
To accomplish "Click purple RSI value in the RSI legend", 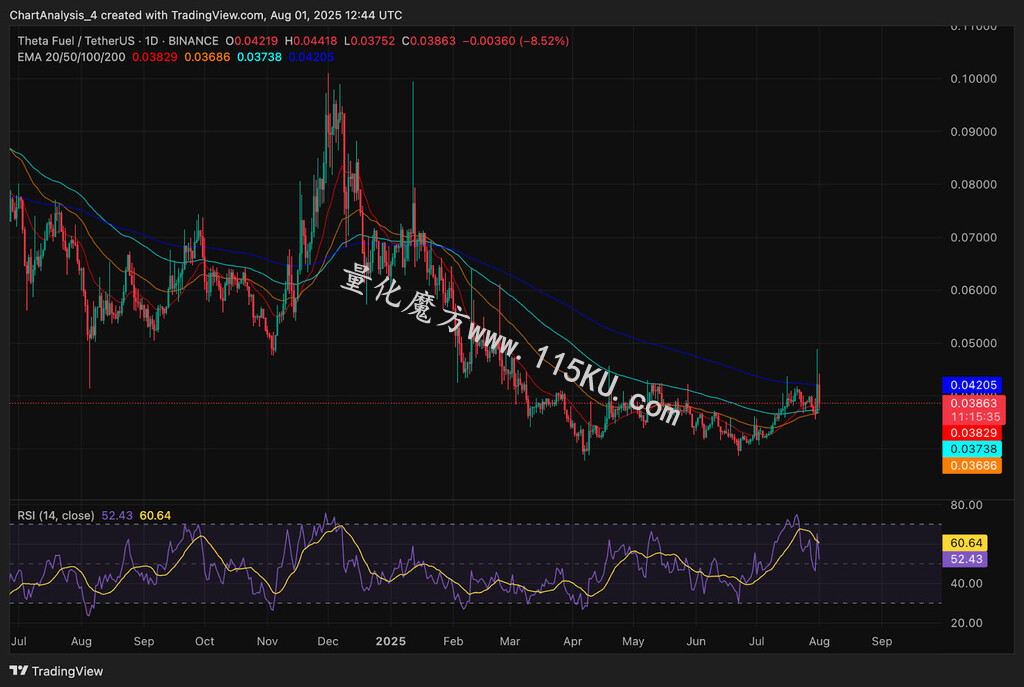I will click(117, 515).
